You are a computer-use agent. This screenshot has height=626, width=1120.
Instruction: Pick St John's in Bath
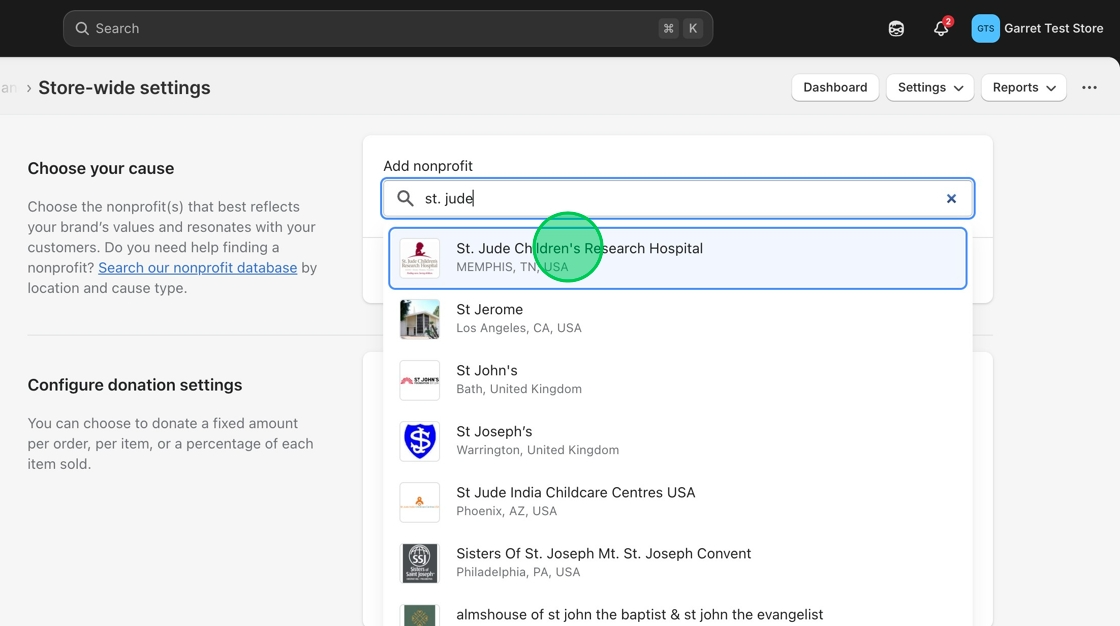point(678,379)
